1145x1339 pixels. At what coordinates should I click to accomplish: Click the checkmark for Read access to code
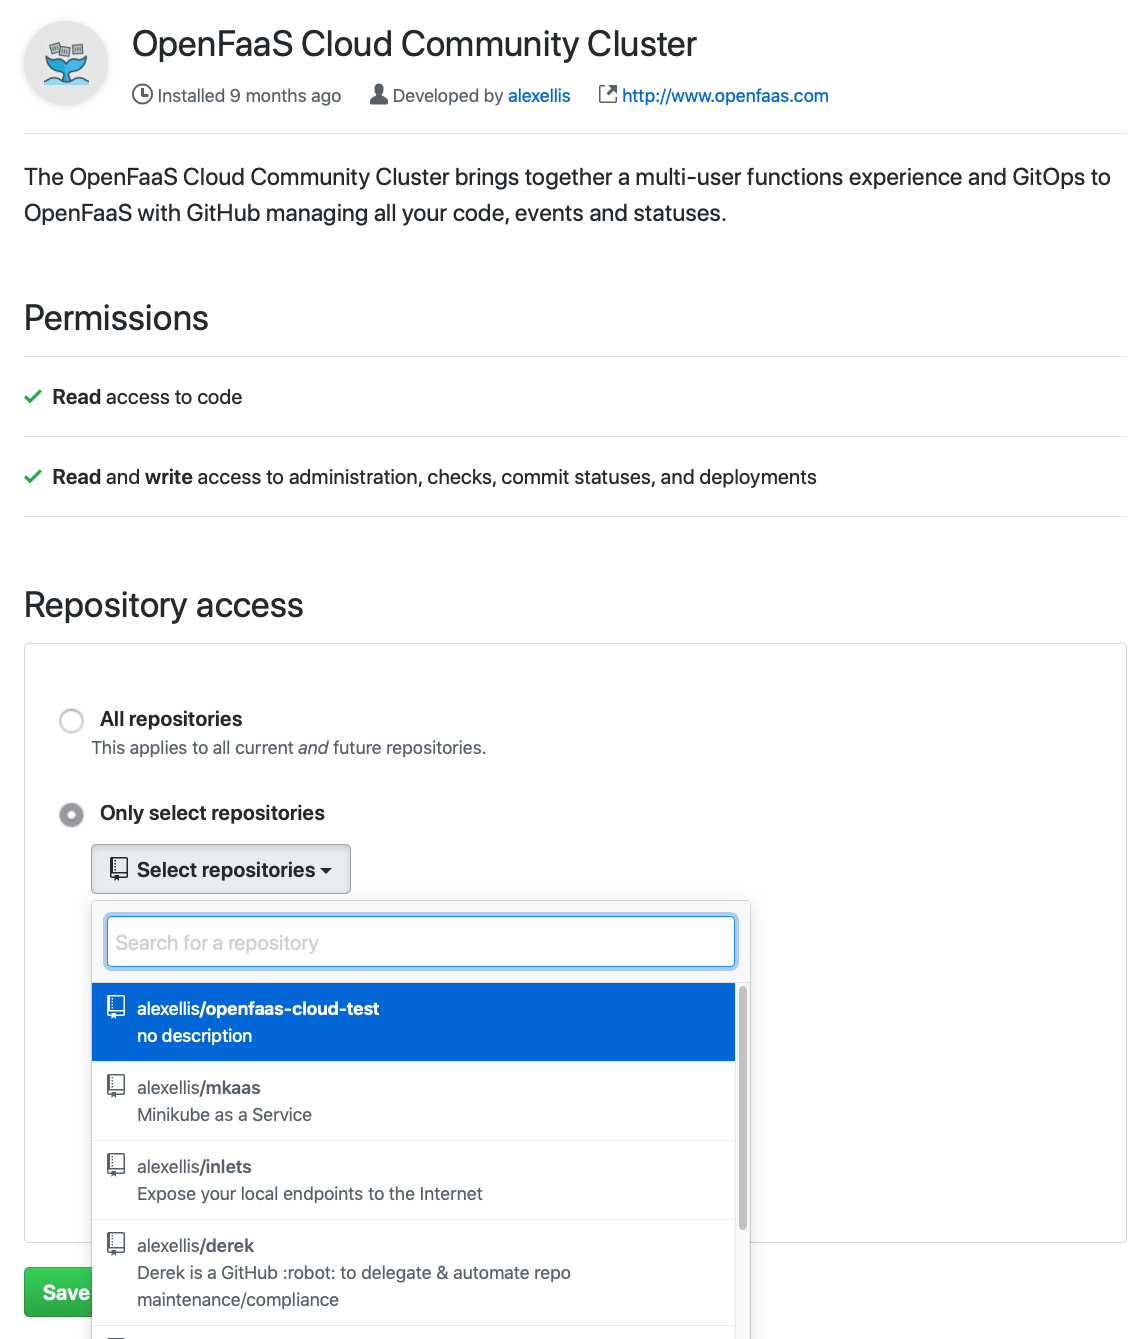33,397
